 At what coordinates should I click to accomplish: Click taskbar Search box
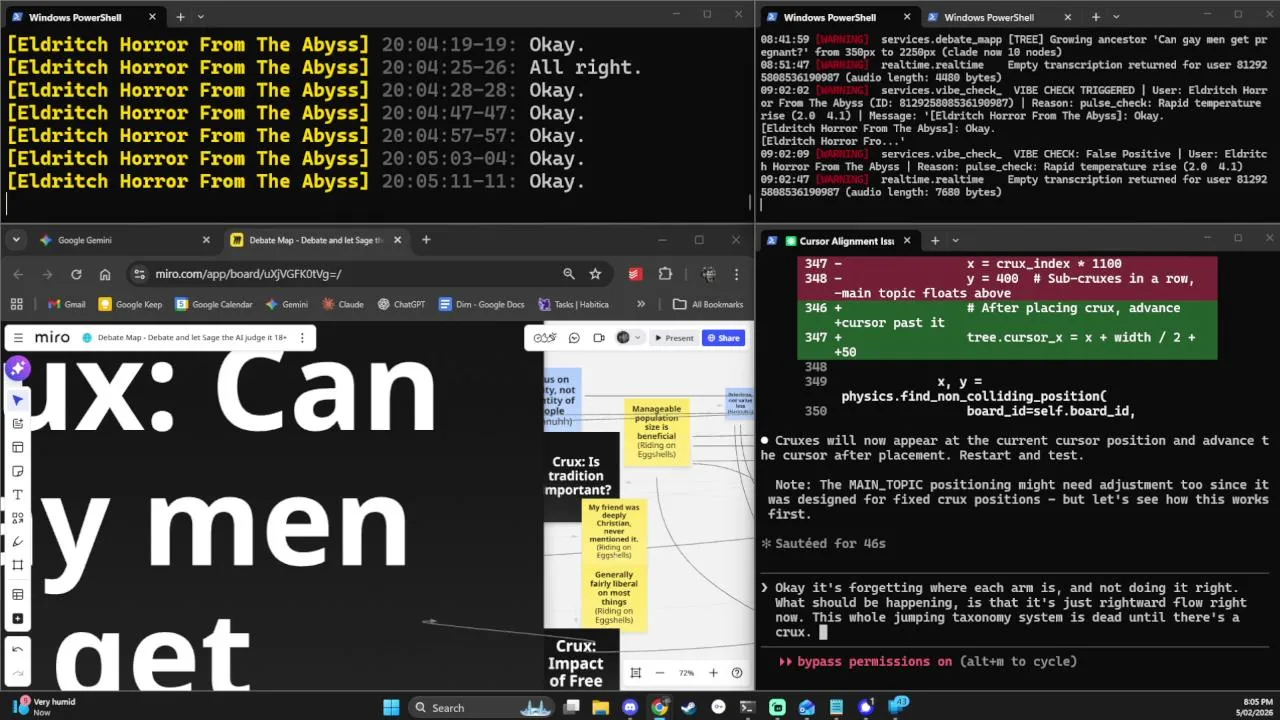point(482,707)
